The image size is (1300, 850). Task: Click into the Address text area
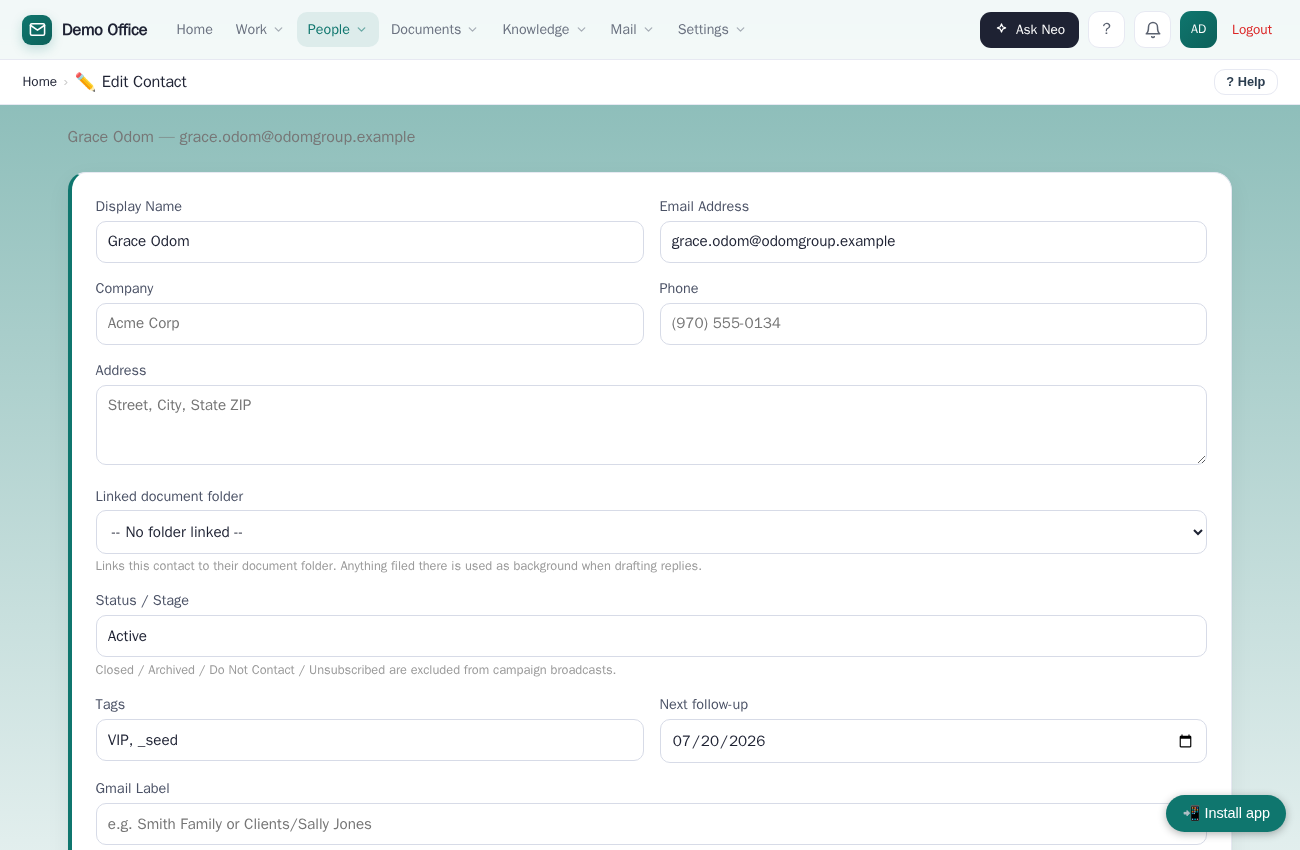click(x=651, y=425)
